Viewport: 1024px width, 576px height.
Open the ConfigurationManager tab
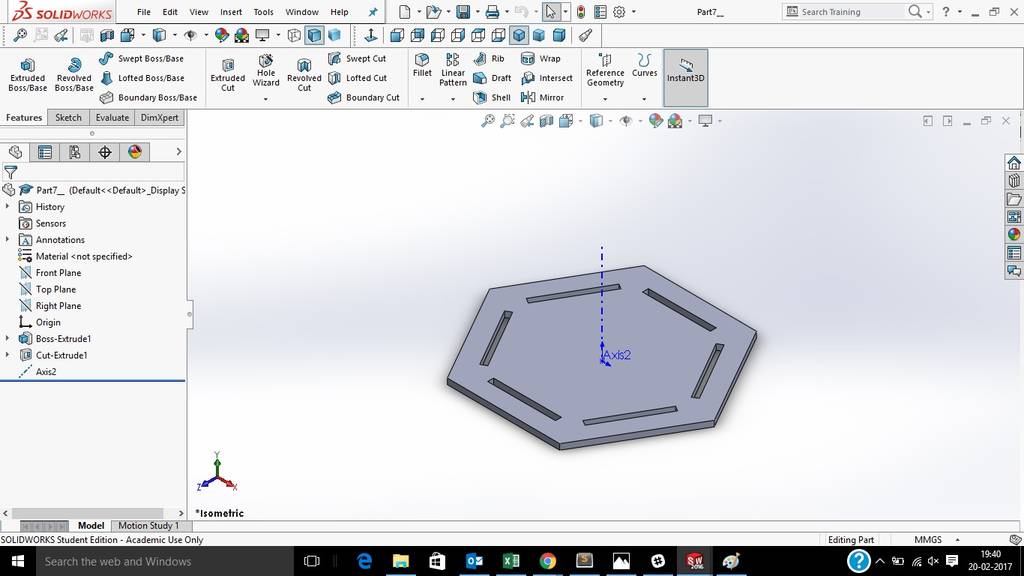point(75,152)
